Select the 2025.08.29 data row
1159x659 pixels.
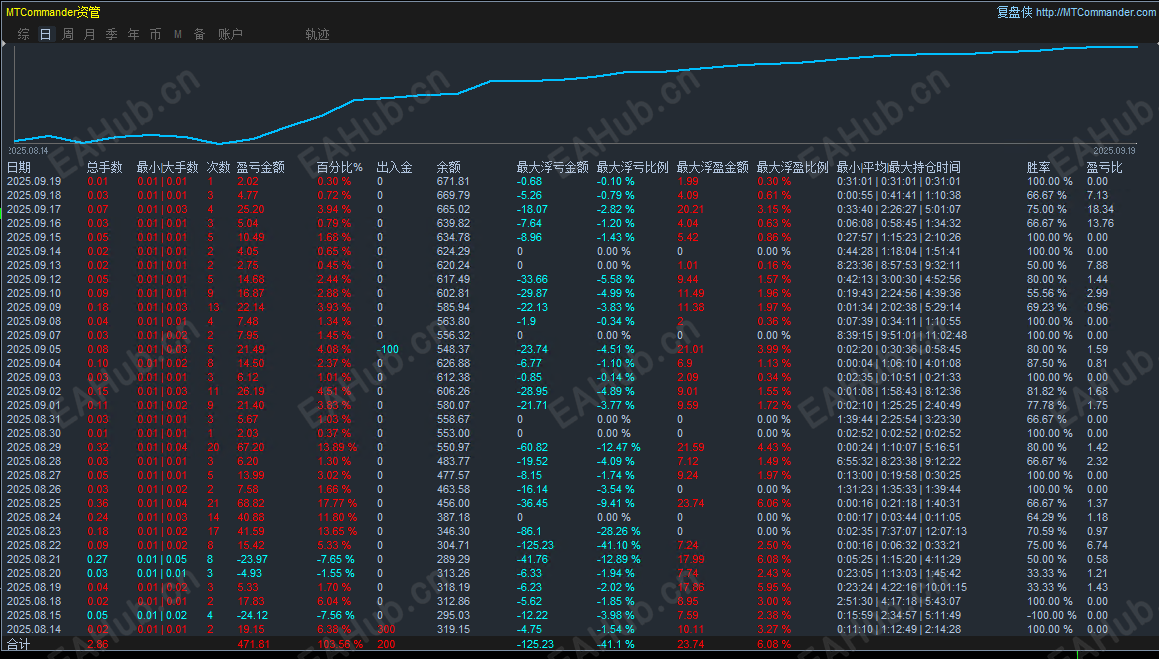coord(580,447)
